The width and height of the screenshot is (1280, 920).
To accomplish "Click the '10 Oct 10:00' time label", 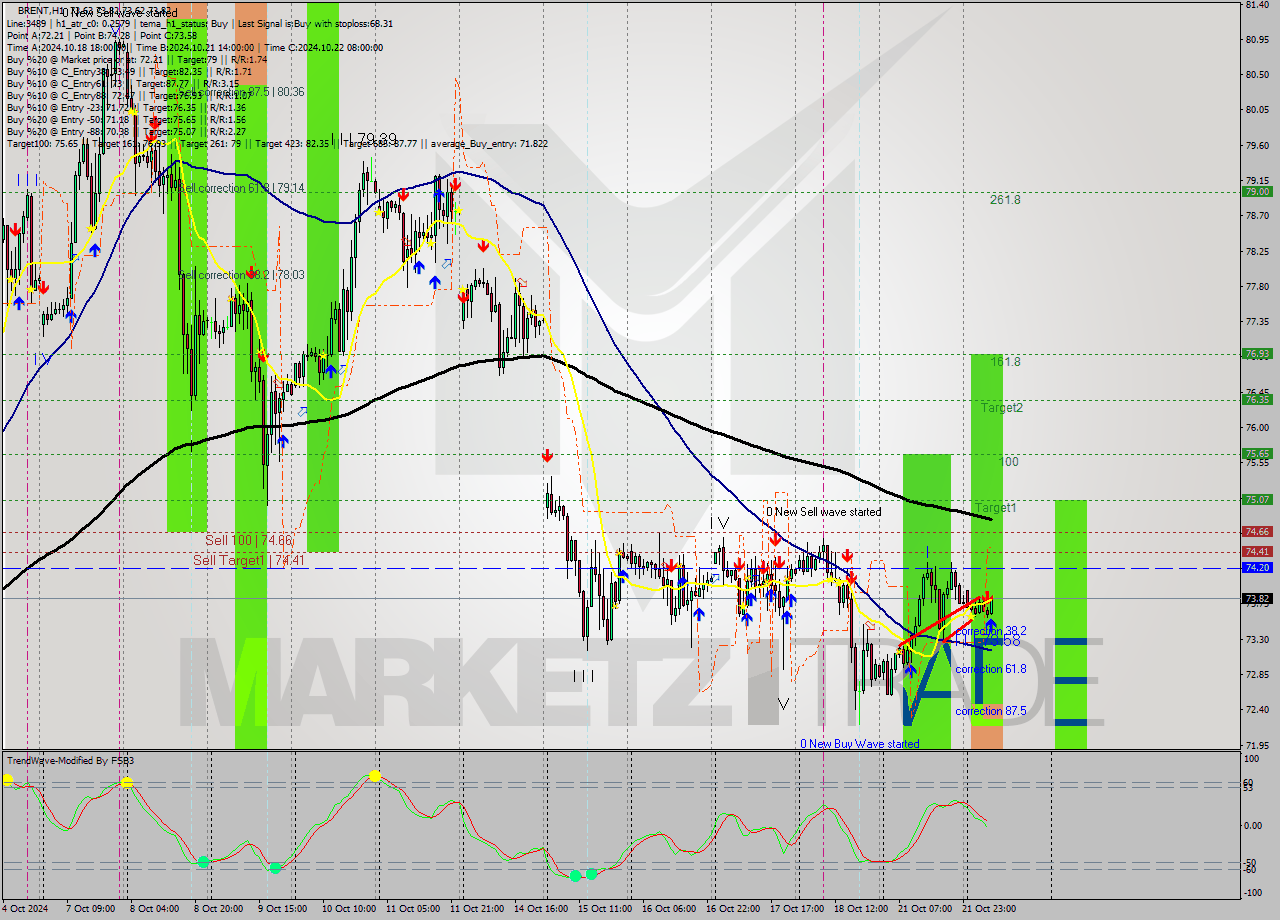I will [348, 908].
